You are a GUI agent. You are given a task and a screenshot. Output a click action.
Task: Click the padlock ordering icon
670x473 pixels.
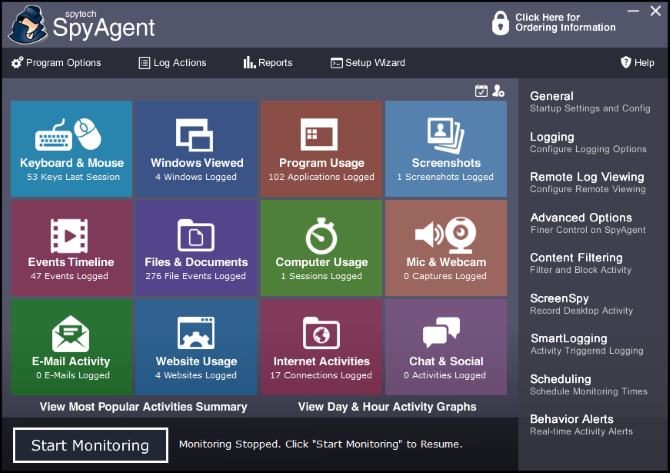500,23
